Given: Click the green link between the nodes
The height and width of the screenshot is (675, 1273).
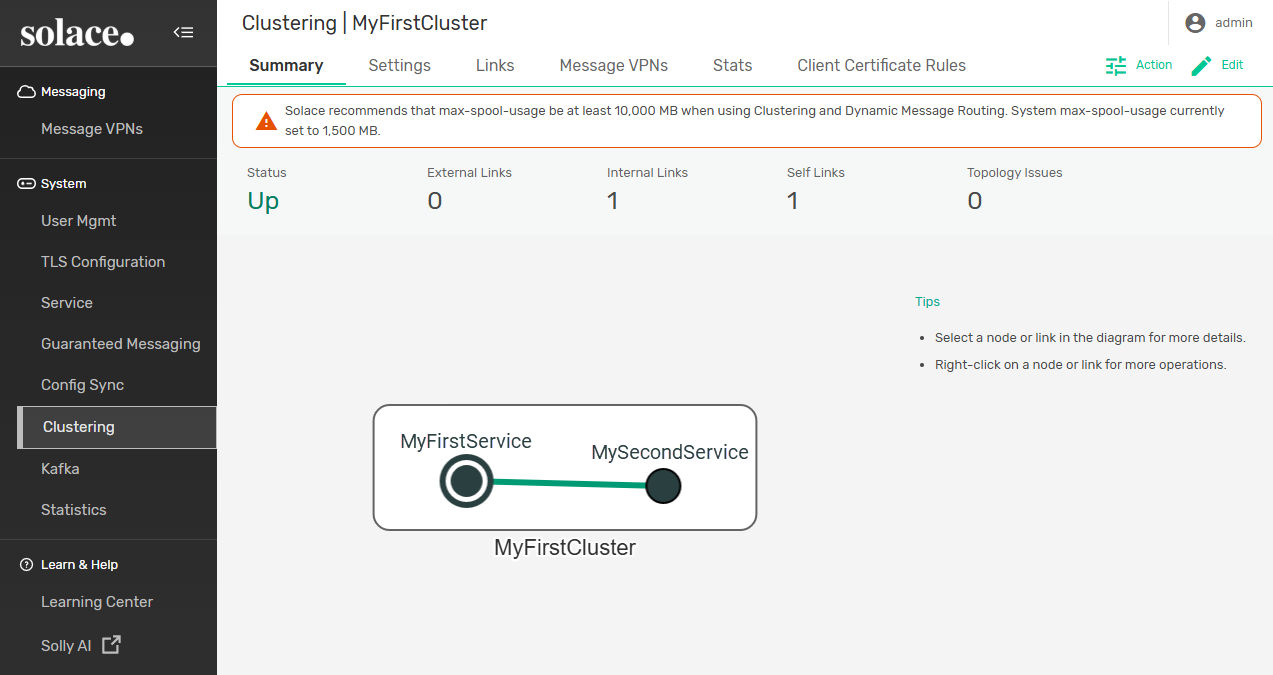Looking at the screenshot, I should pos(570,484).
